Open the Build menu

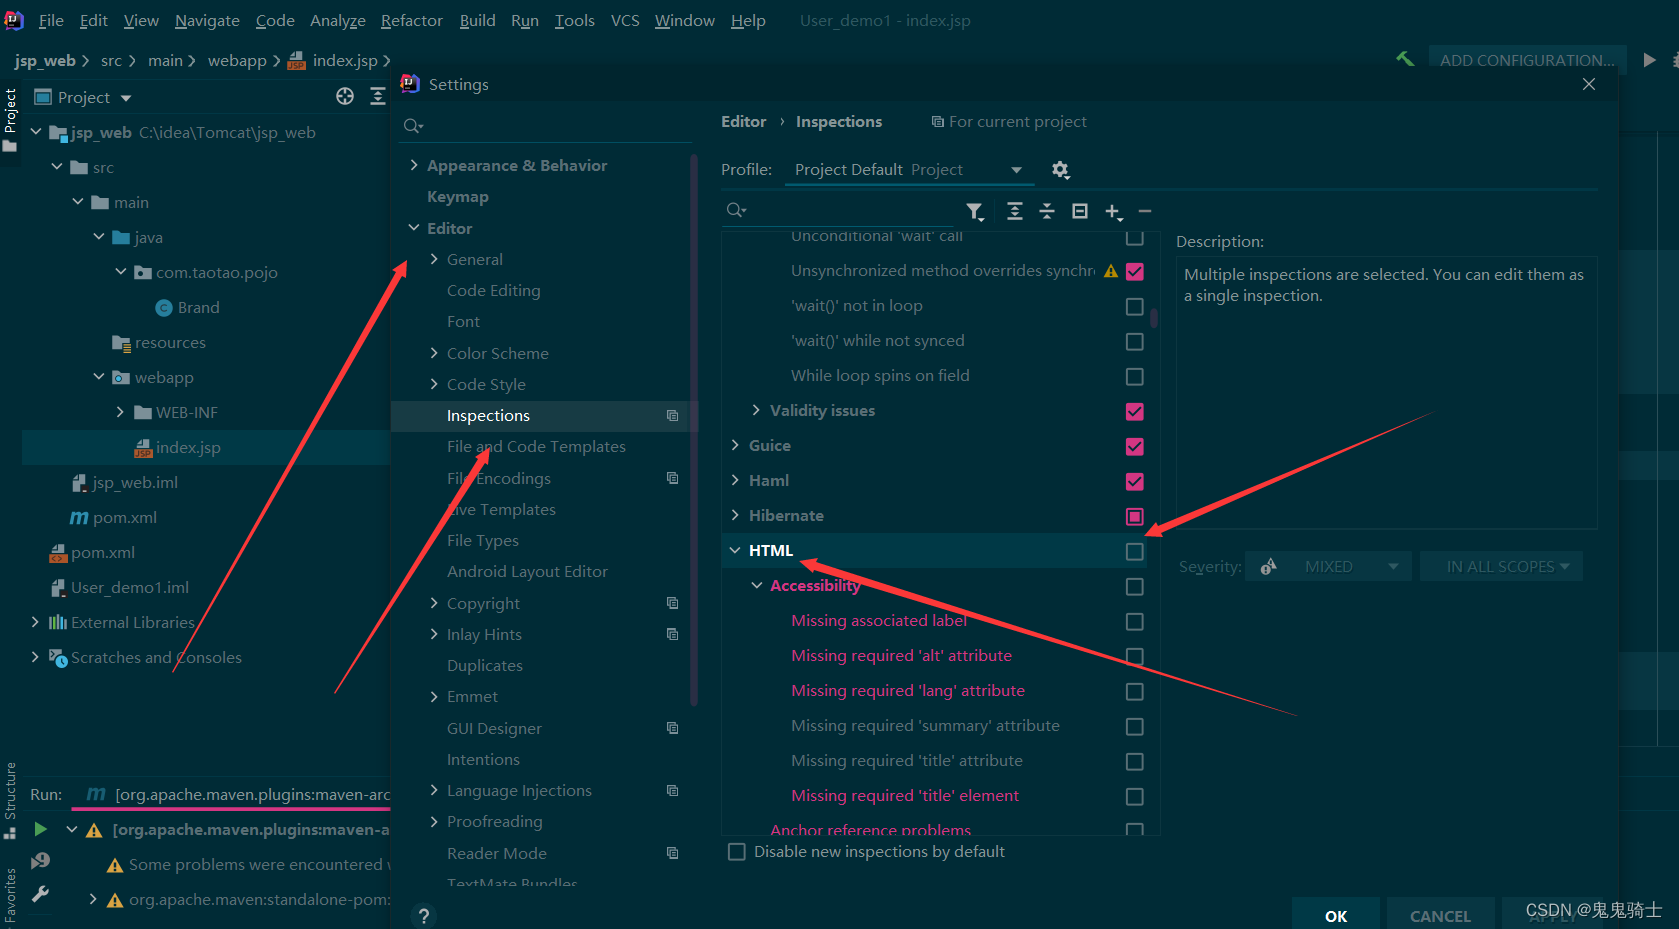pos(477,20)
